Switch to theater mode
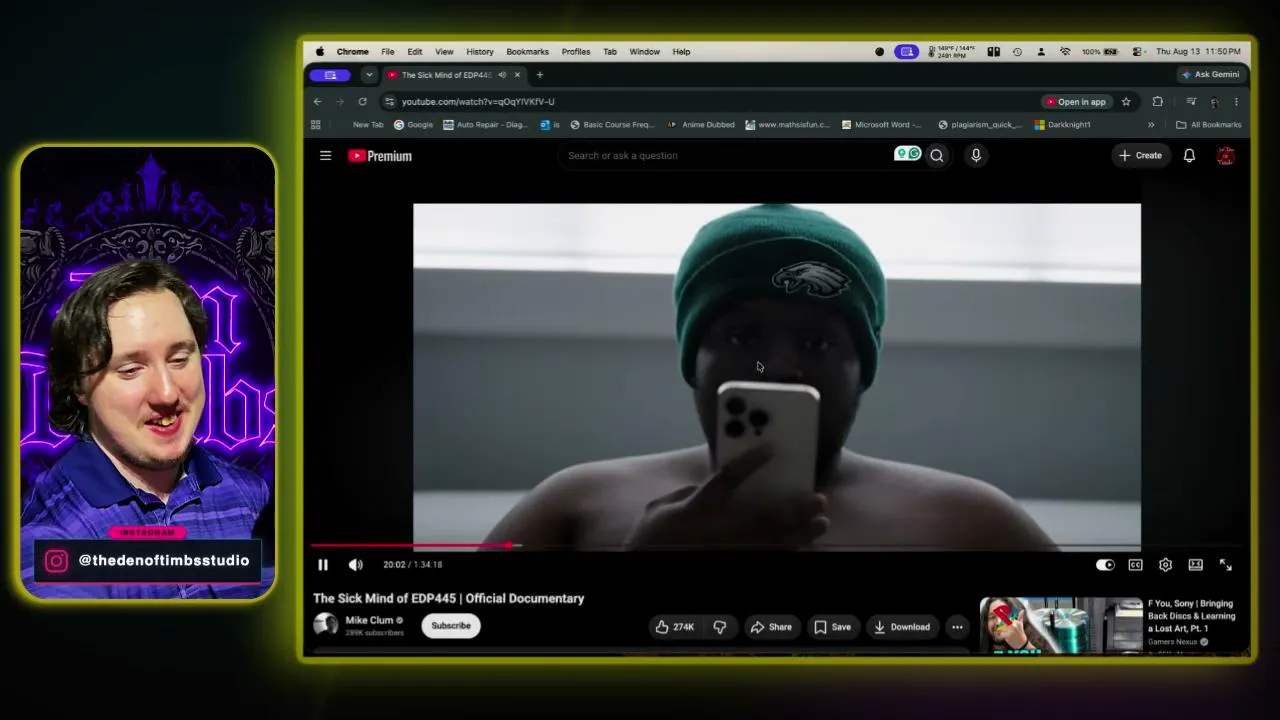 (1195, 565)
